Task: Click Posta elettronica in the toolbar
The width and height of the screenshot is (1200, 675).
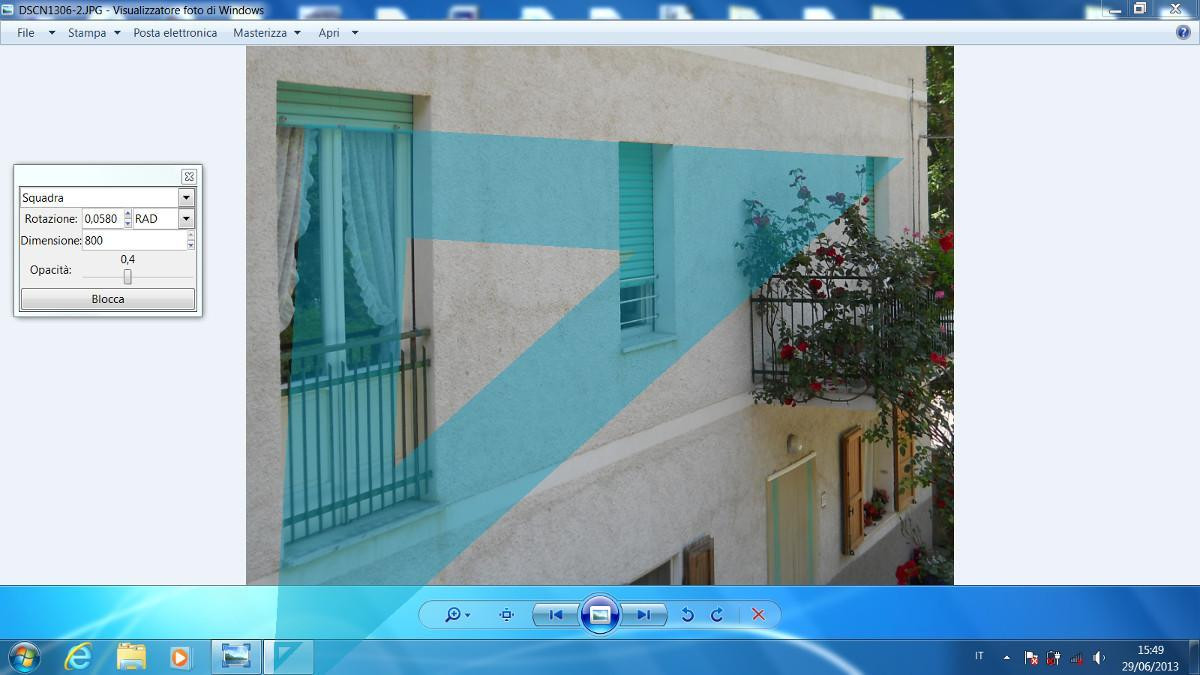Action: click(x=175, y=33)
